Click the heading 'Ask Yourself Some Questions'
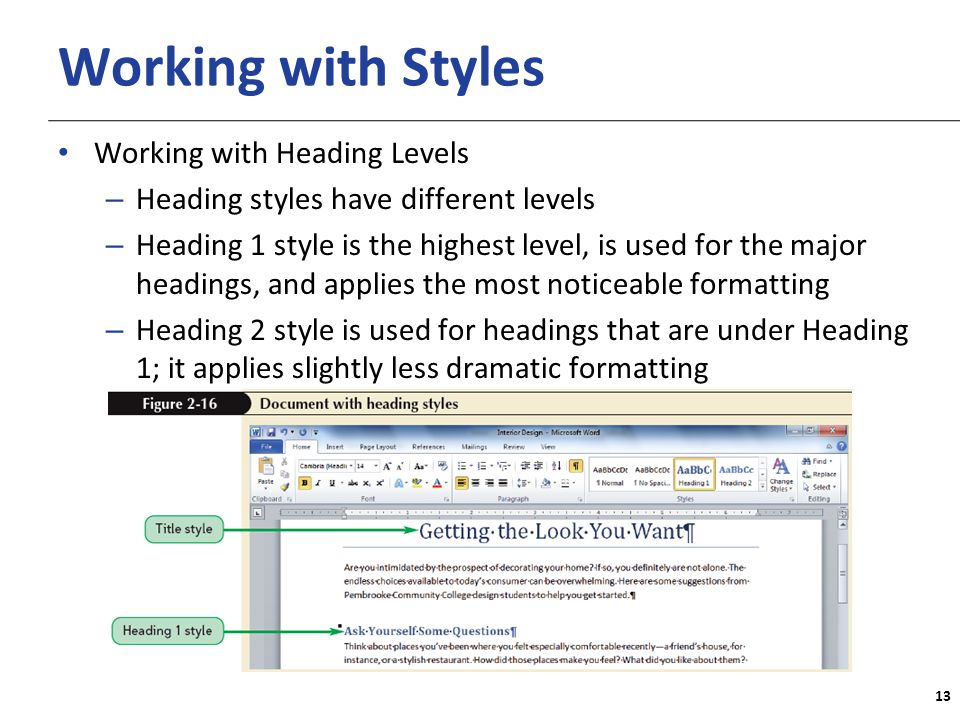 (427, 631)
